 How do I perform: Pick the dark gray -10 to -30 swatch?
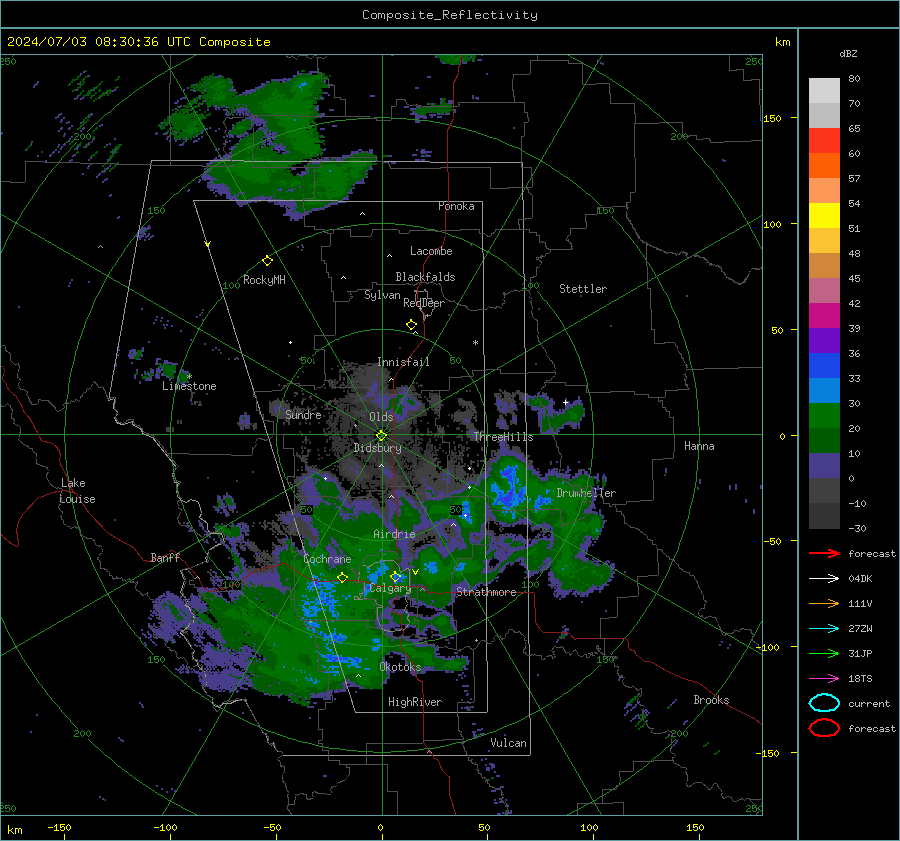tap(824, 516)
